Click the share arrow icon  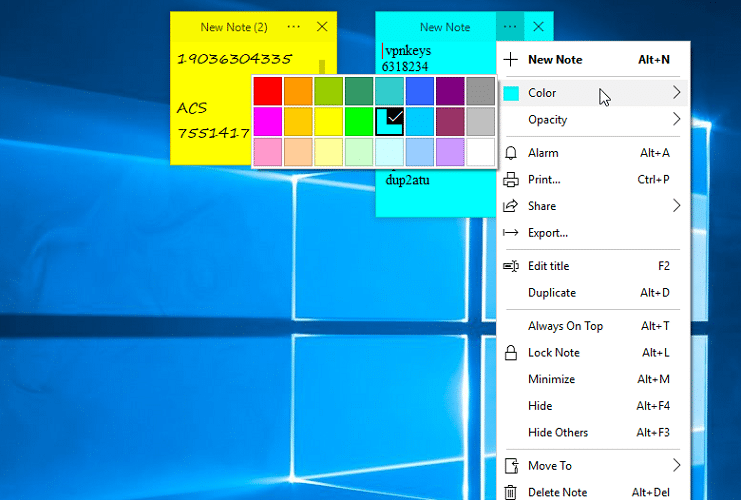click(510, 206)
